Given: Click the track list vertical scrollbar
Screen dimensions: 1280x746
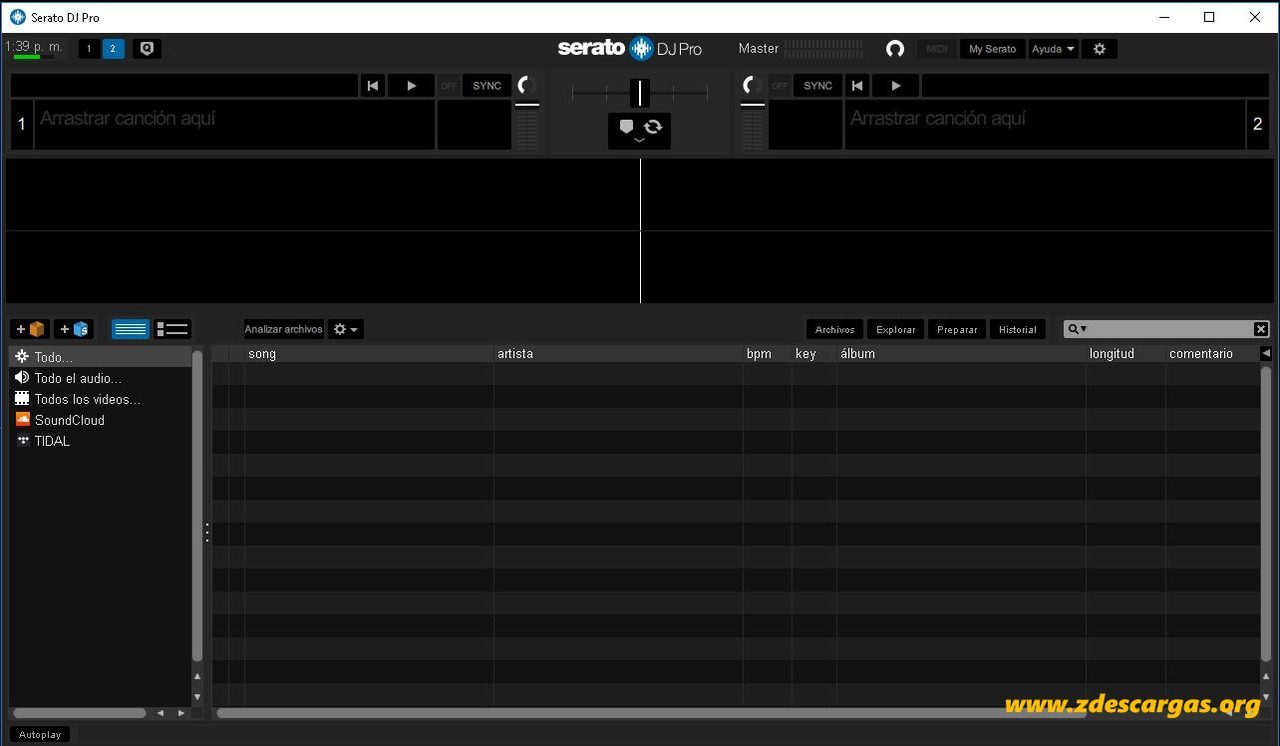Looking at the screenshot, I should (x=1266, y=515).
